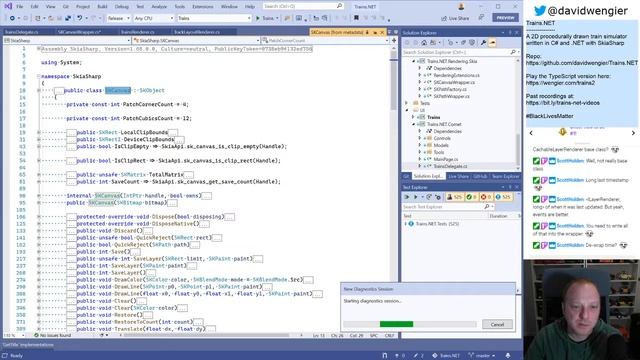Click the search magnifier in title search box
Screen dimensions: 640x360
click(x=339, y=6)
